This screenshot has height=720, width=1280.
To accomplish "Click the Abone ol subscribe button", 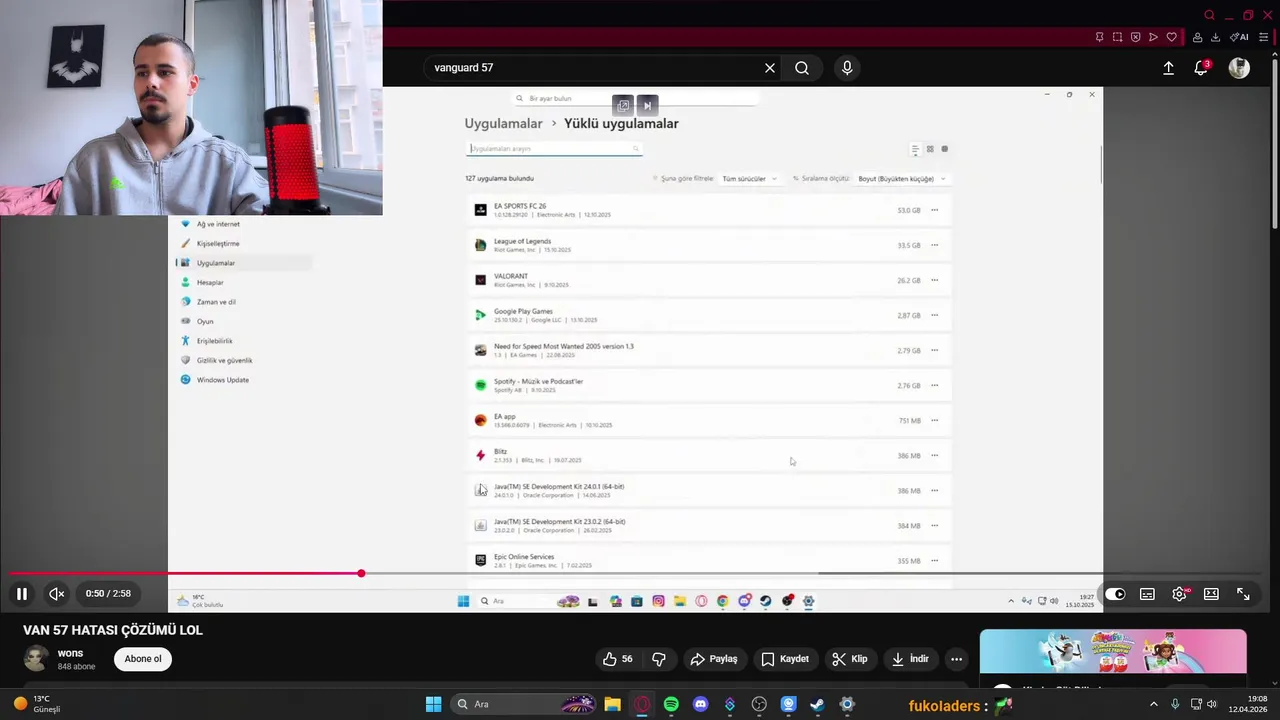I will tap(143, 659).
